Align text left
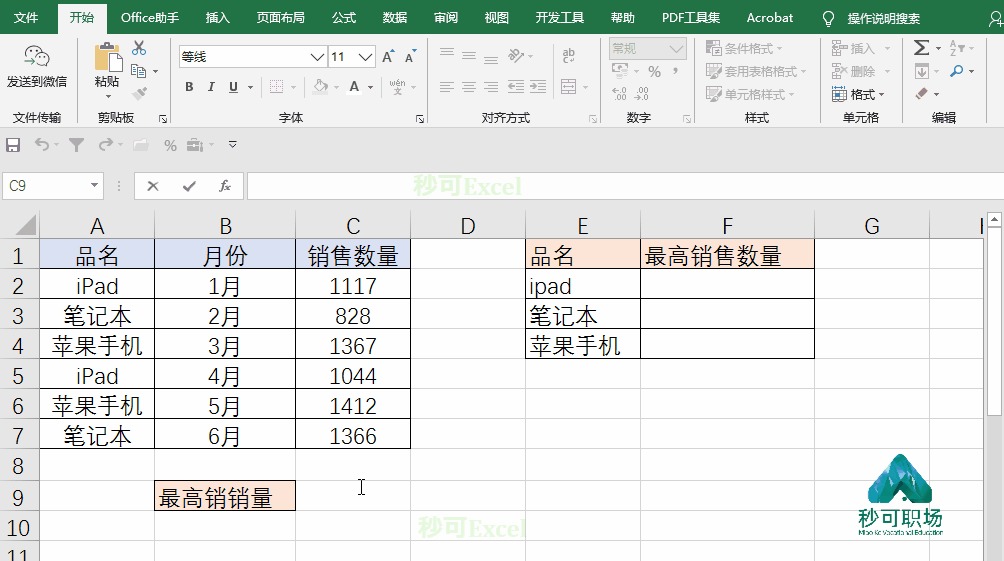 pyautogui.click(x=447, y=87)
